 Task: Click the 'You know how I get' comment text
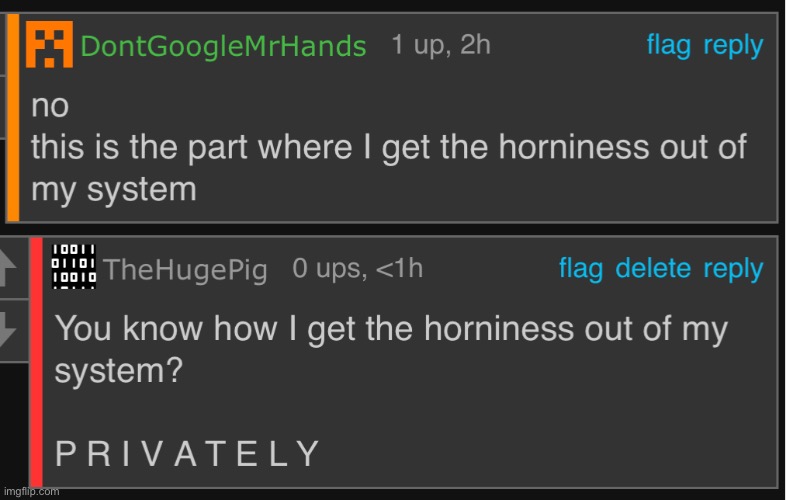pos(390,329)
